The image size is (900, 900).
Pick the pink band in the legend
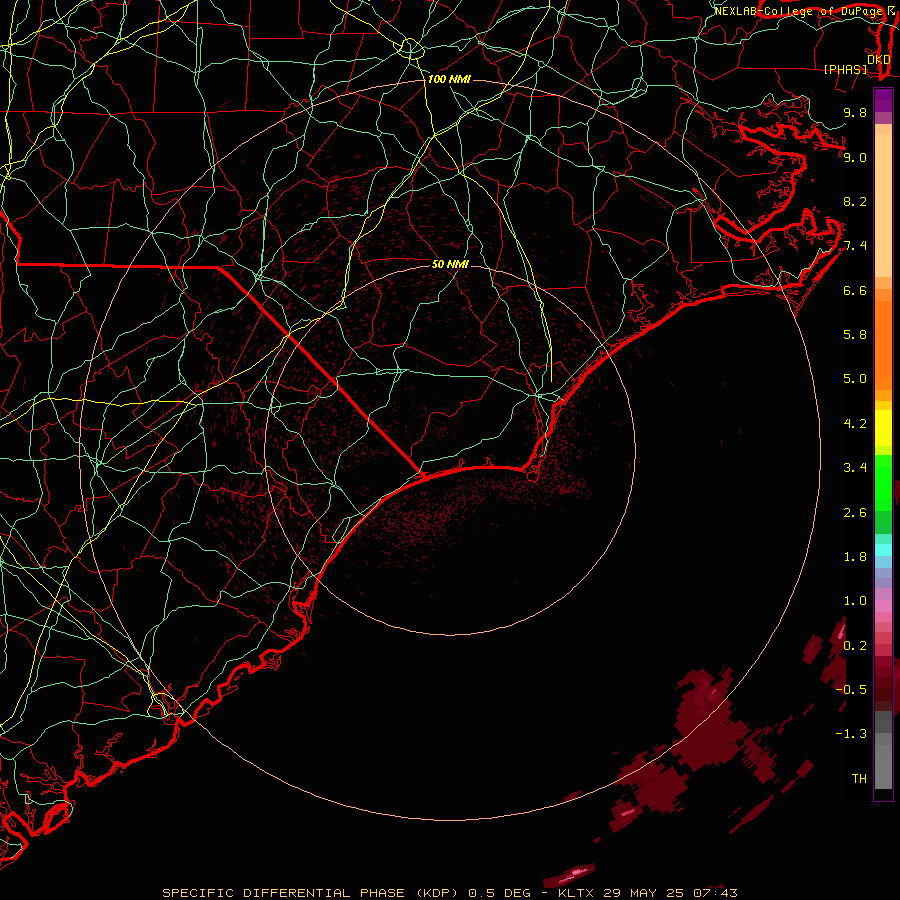[x=883, y=606]
